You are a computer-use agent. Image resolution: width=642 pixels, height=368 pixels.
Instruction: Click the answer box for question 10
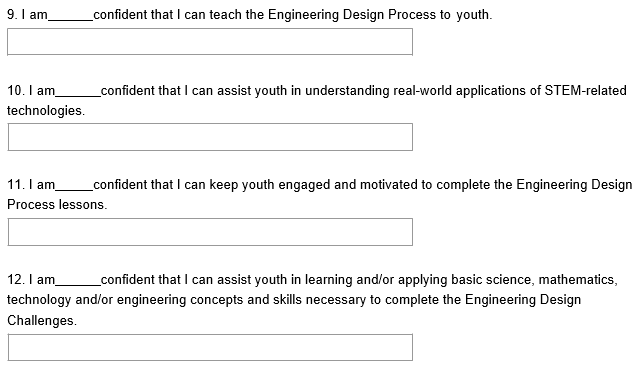click(x=210, y=137)
